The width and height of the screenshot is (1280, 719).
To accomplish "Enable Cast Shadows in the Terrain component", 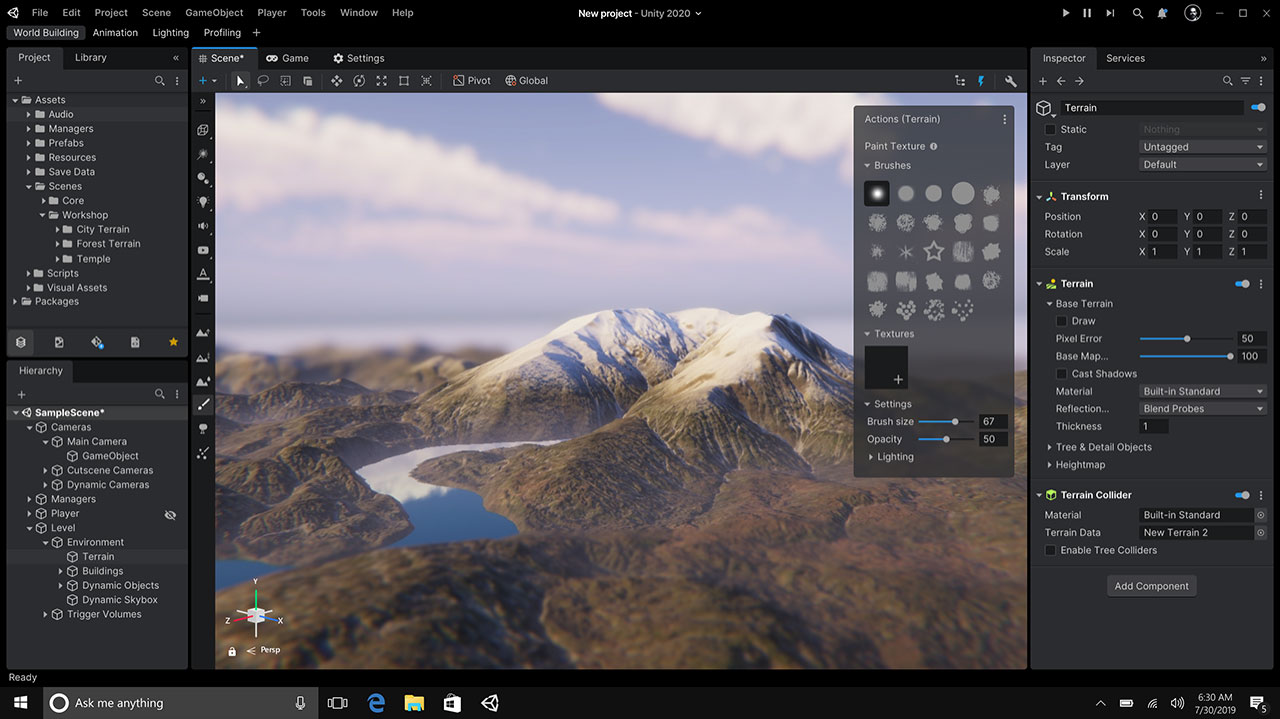I will click(x=1064, y=373).
